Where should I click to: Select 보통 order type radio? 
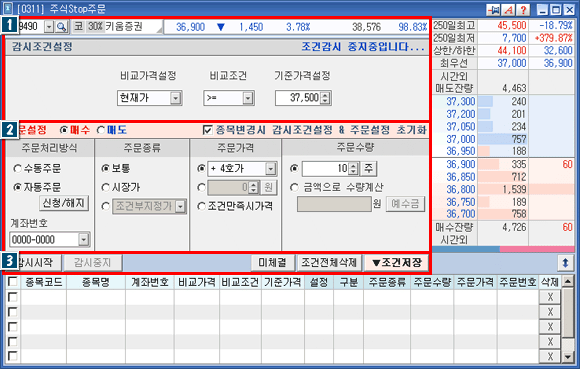point(105,169)
